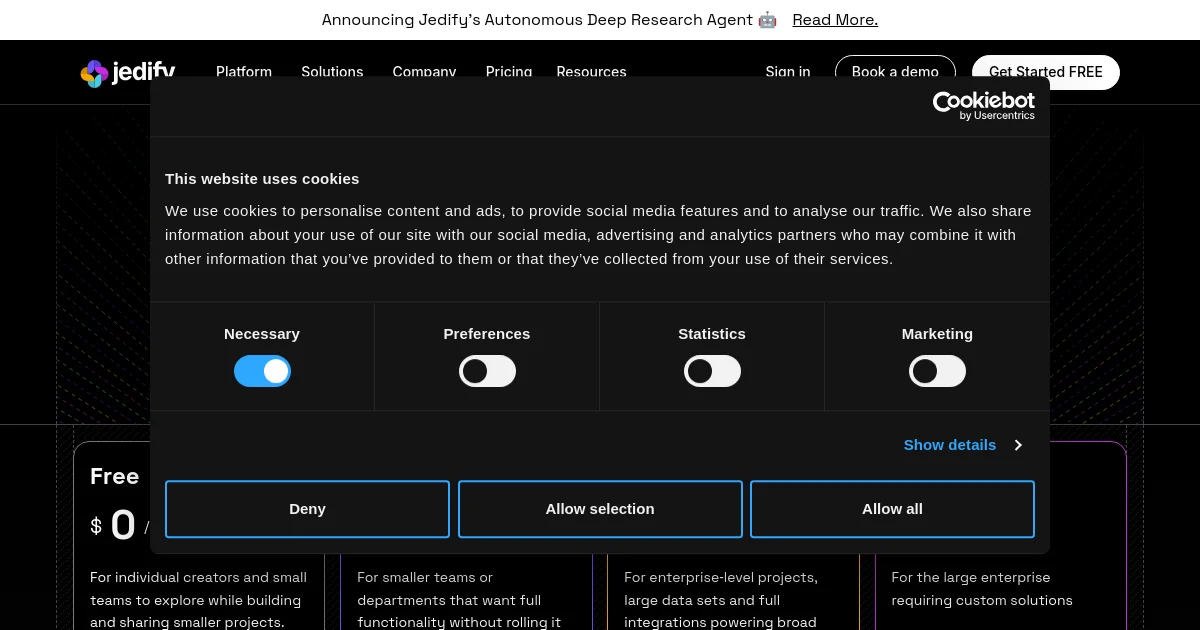Open the Company menu
This screenshot has height=630, width=1200.
click(424, 72)
